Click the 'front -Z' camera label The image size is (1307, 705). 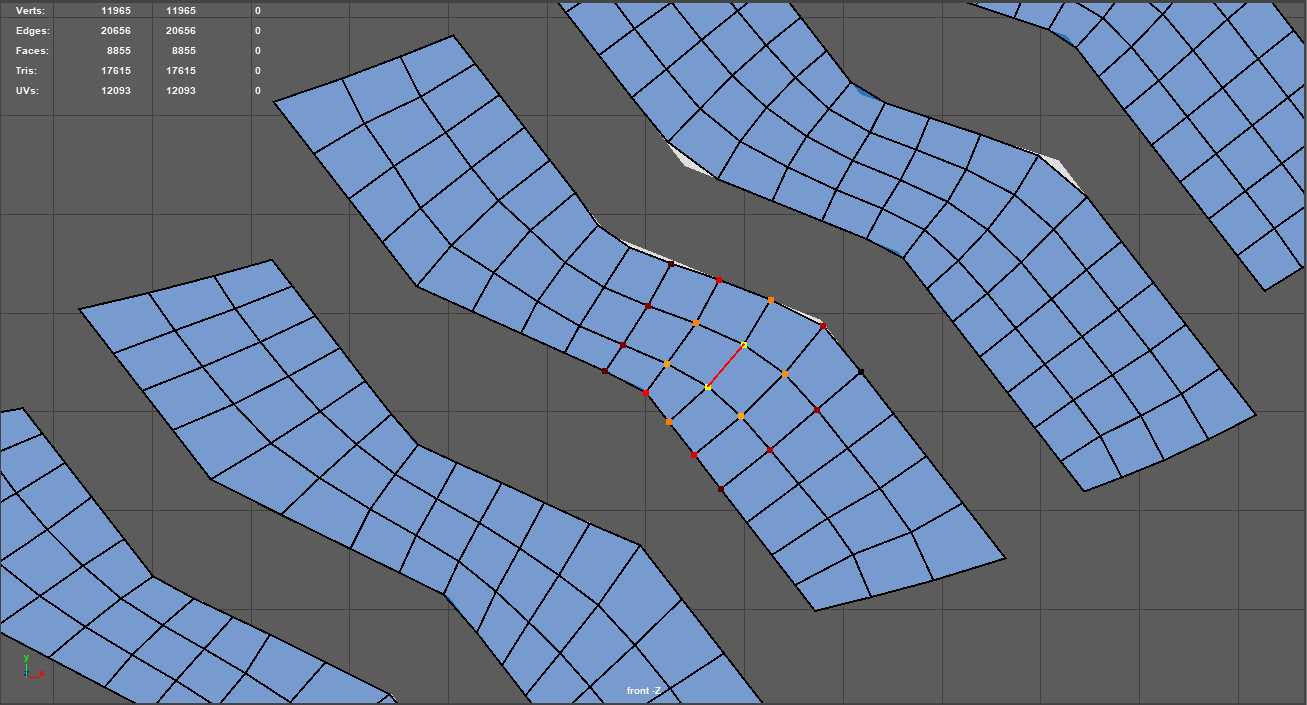[643, 691]
